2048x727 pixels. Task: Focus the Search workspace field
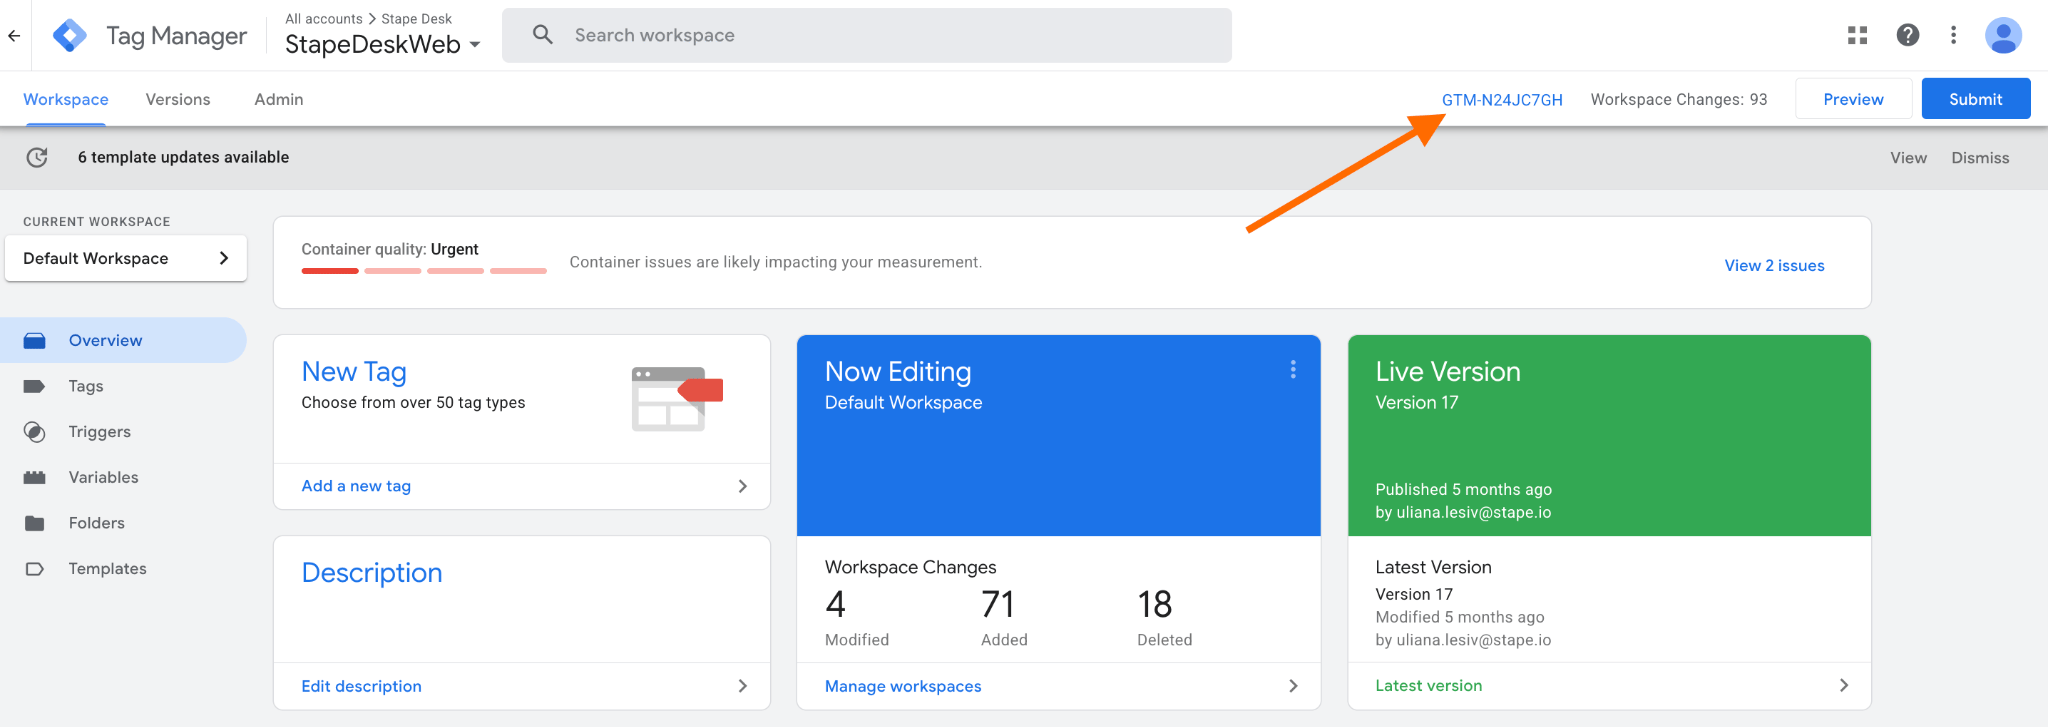pos(867,36)
